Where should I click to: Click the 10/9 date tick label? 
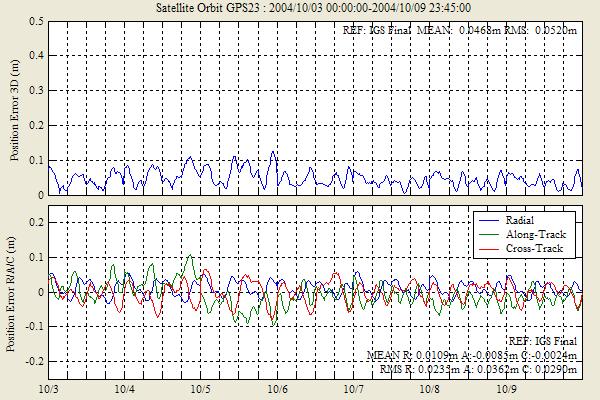click(506, 387)
